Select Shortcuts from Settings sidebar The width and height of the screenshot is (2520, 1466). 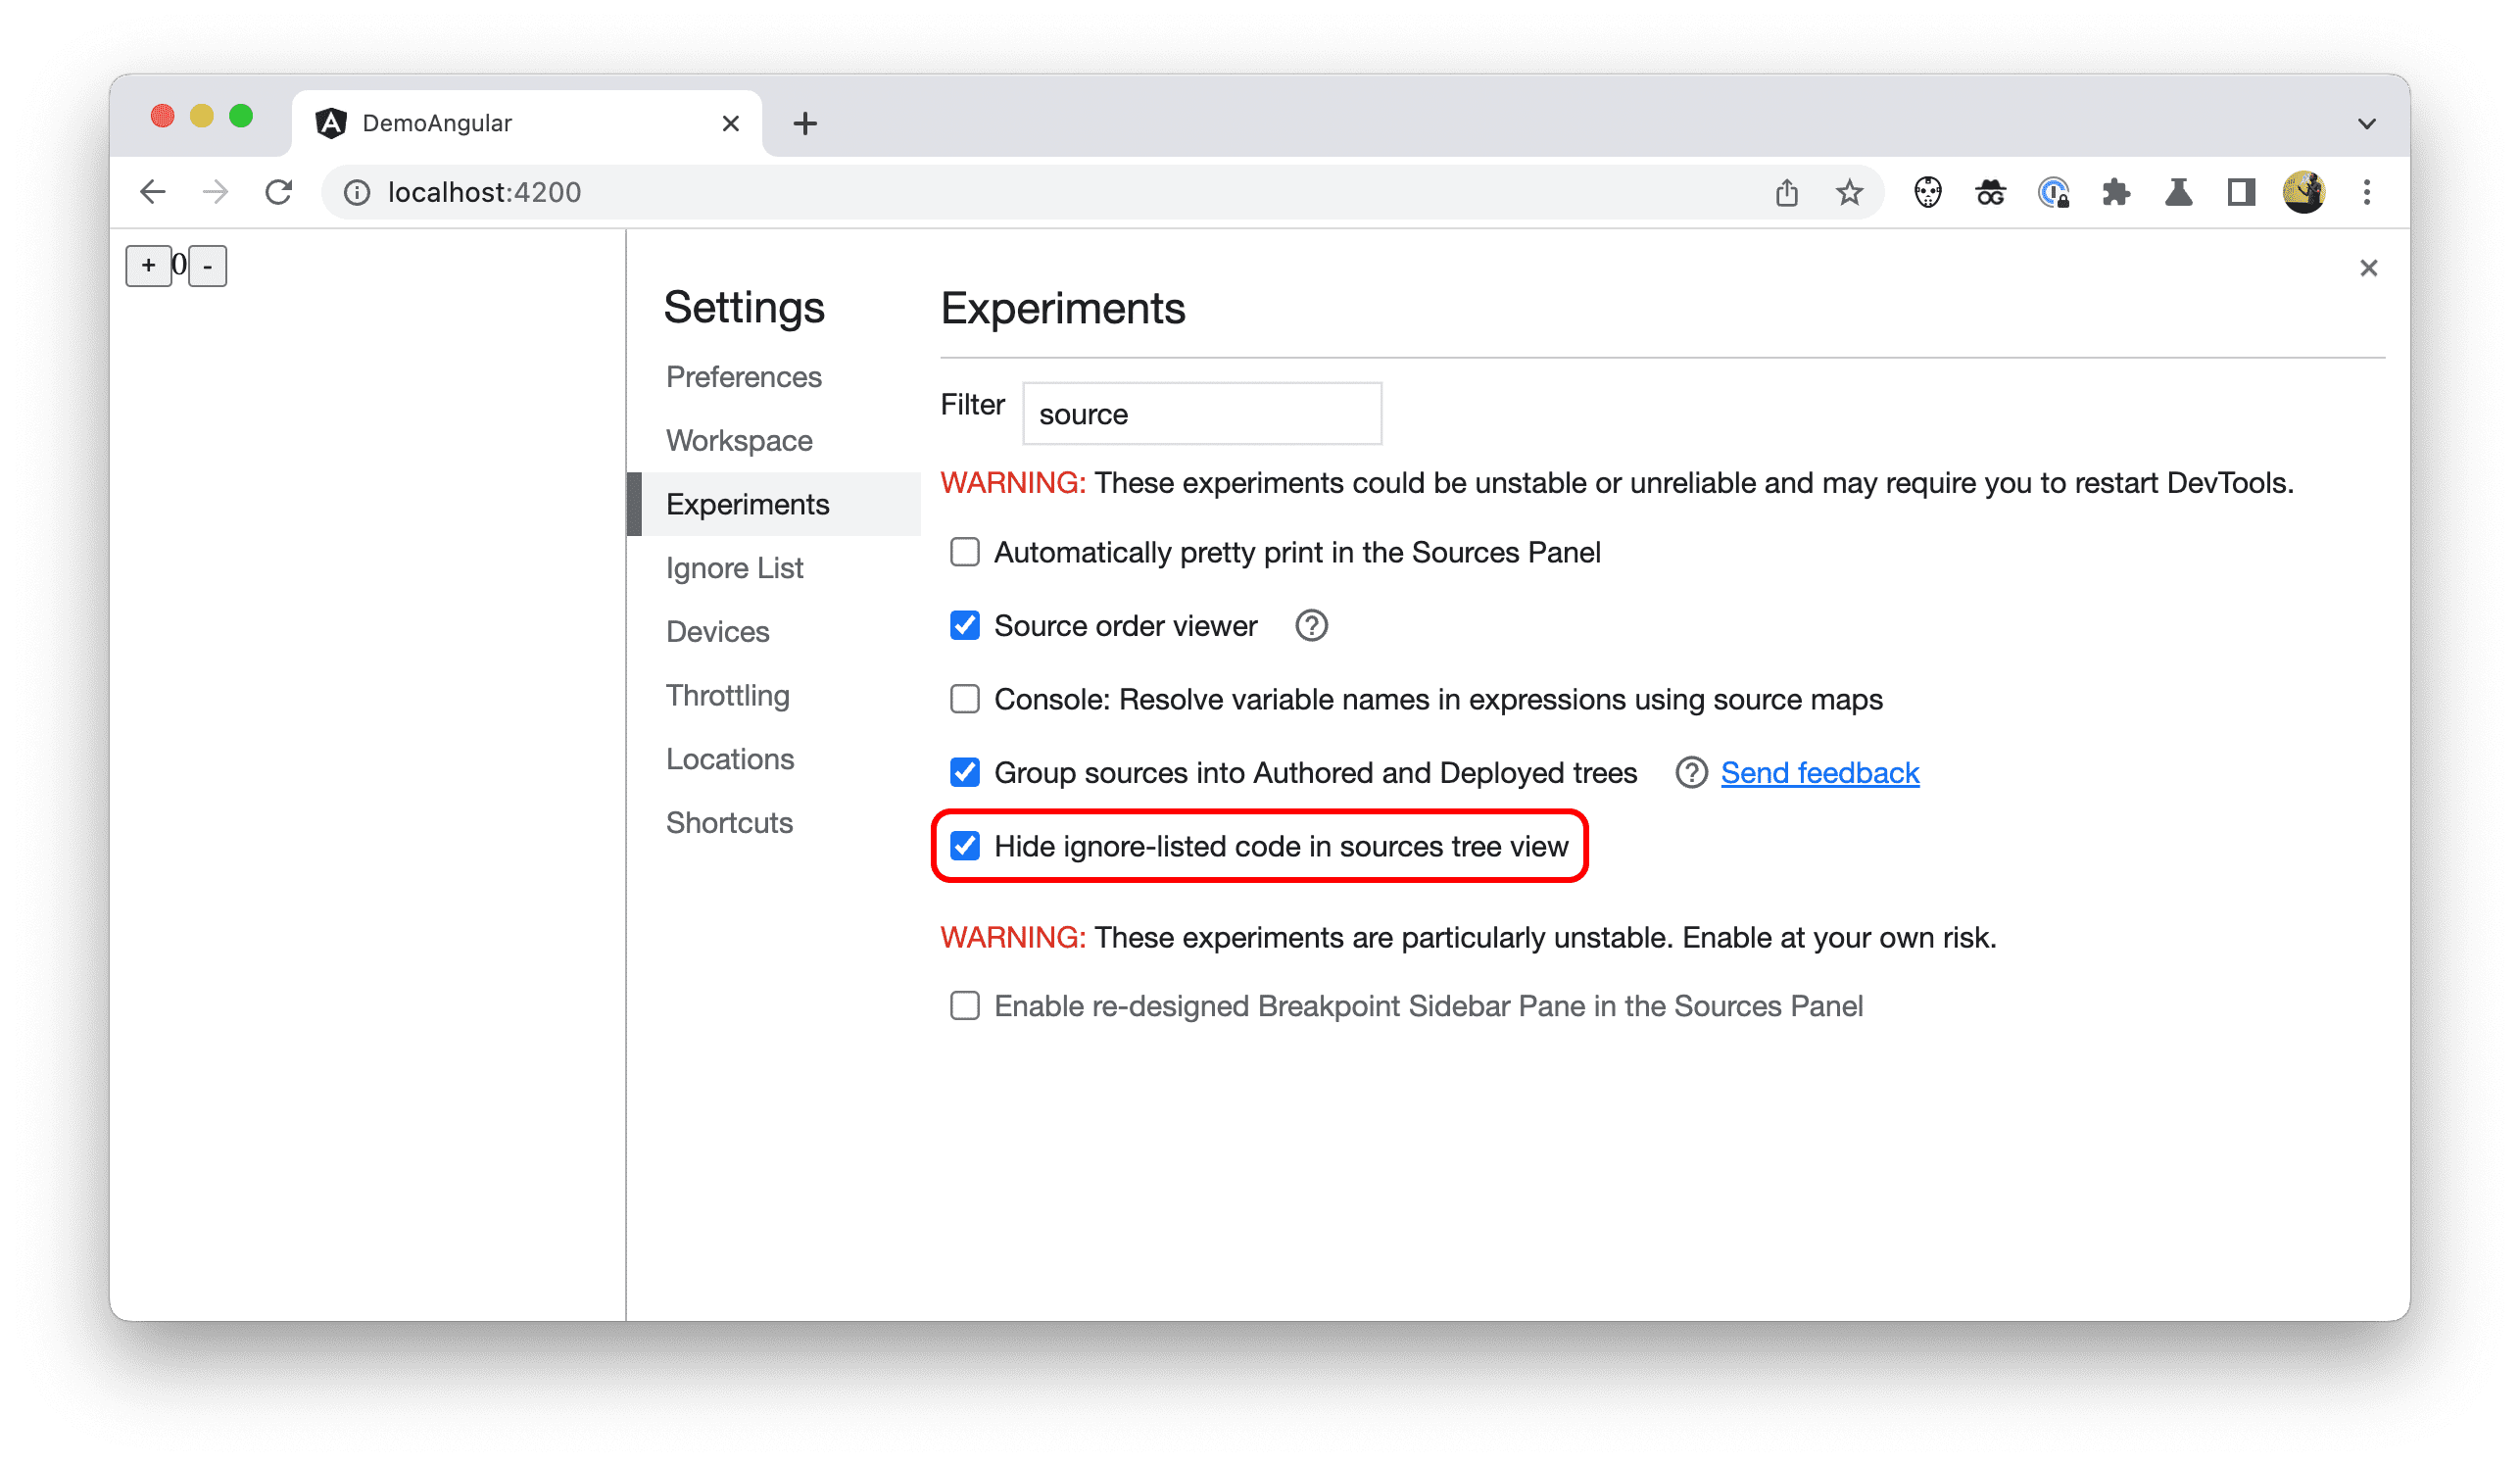tap(731, 820)
